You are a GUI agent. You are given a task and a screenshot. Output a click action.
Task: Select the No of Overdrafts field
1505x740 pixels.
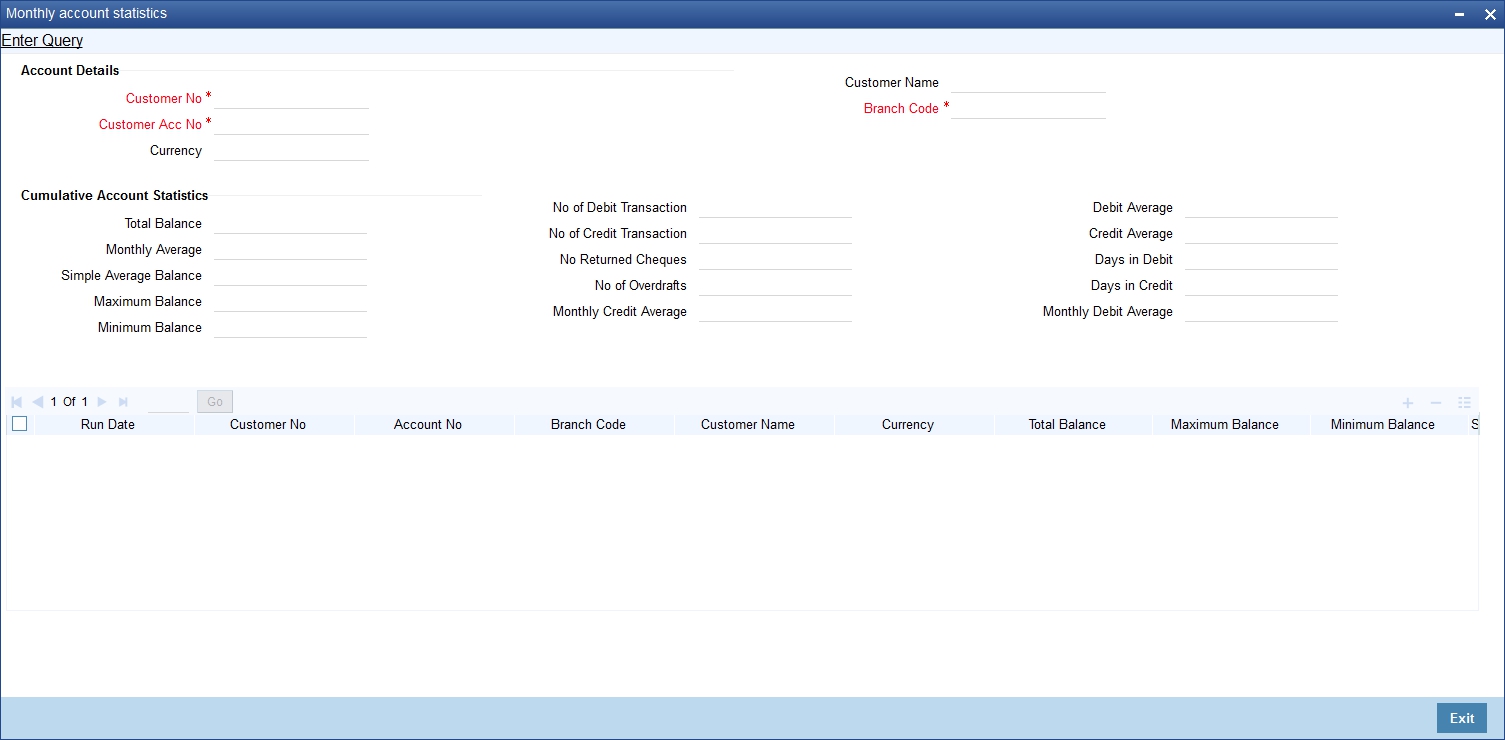pos(775,285)
